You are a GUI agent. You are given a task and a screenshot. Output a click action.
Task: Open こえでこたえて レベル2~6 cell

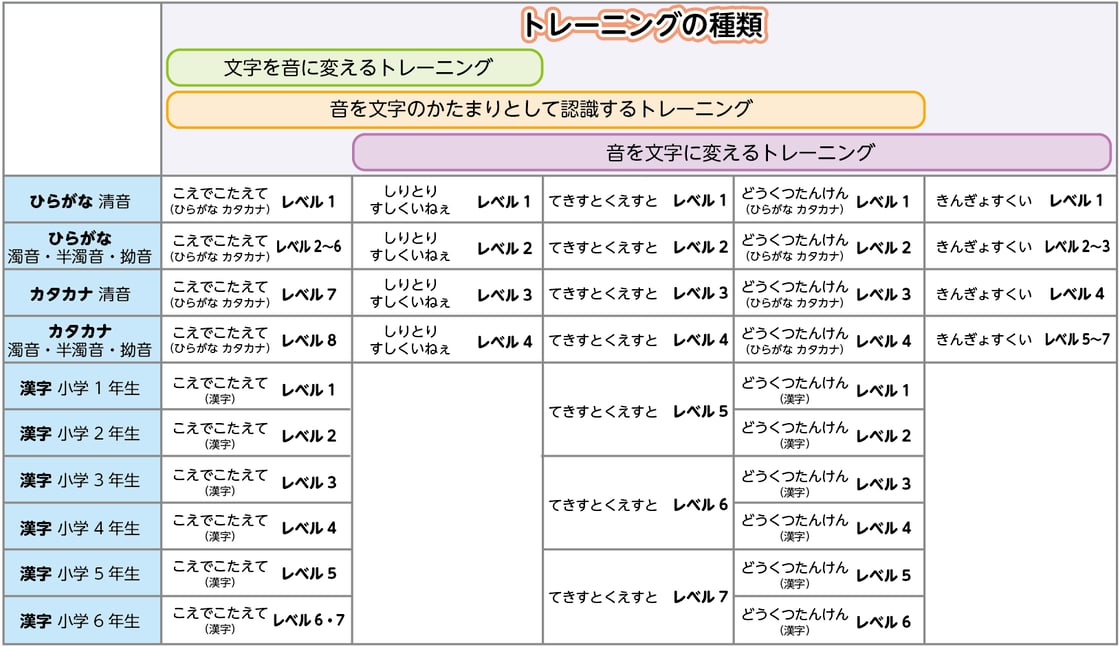click(256, 246)
